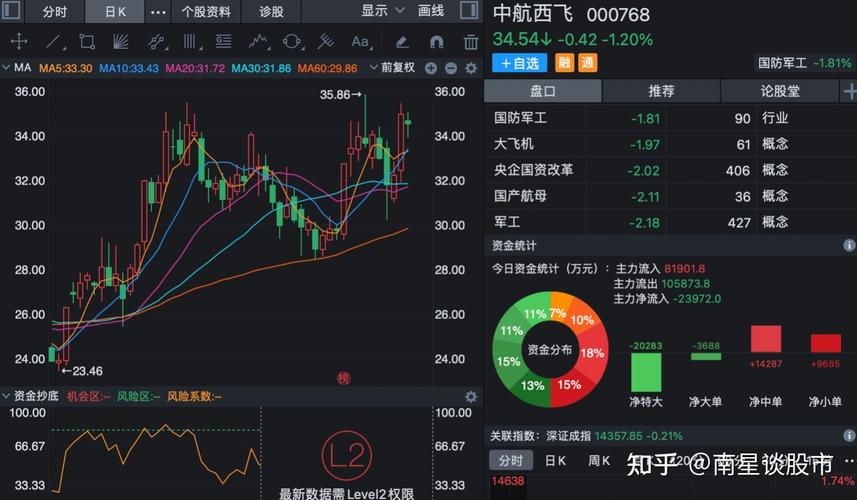Open 大飞机 concept row

tap(671, 144)
